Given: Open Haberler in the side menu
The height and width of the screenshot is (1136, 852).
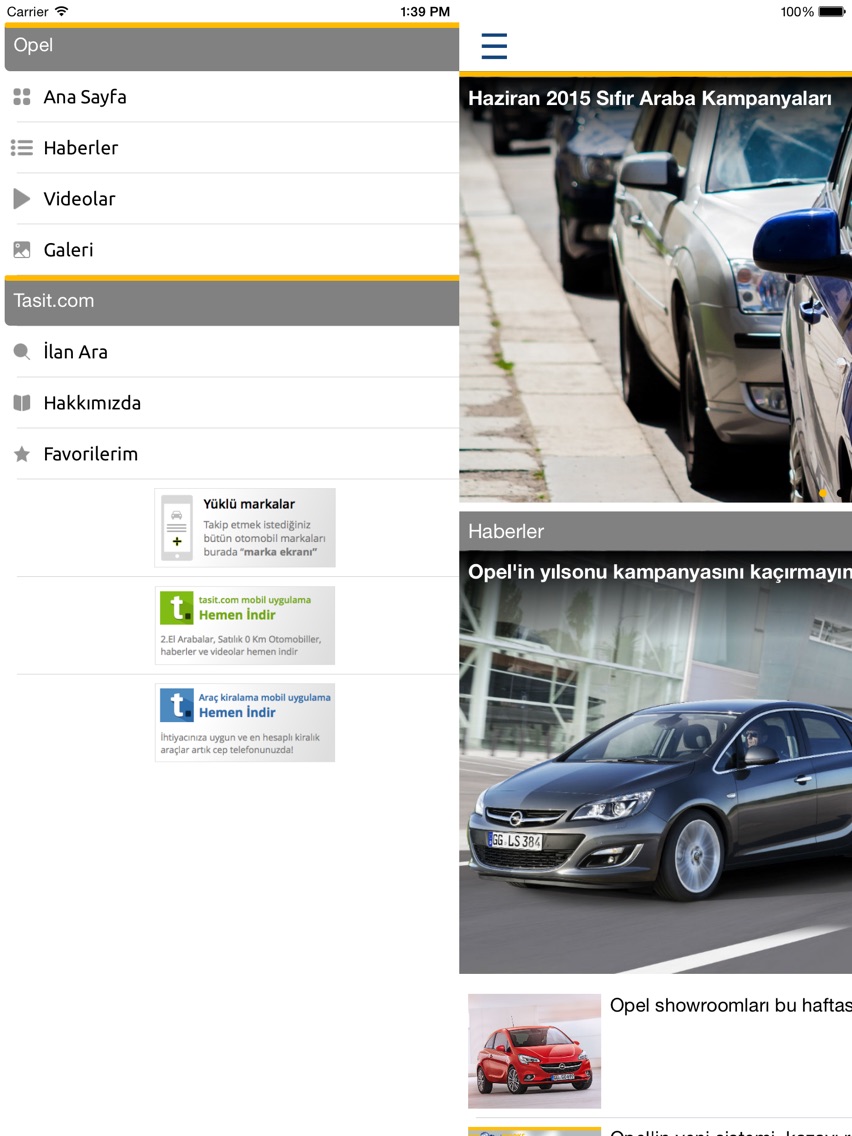Looking at the screenshot, I should pyautogui.click(x=232, y=148).
